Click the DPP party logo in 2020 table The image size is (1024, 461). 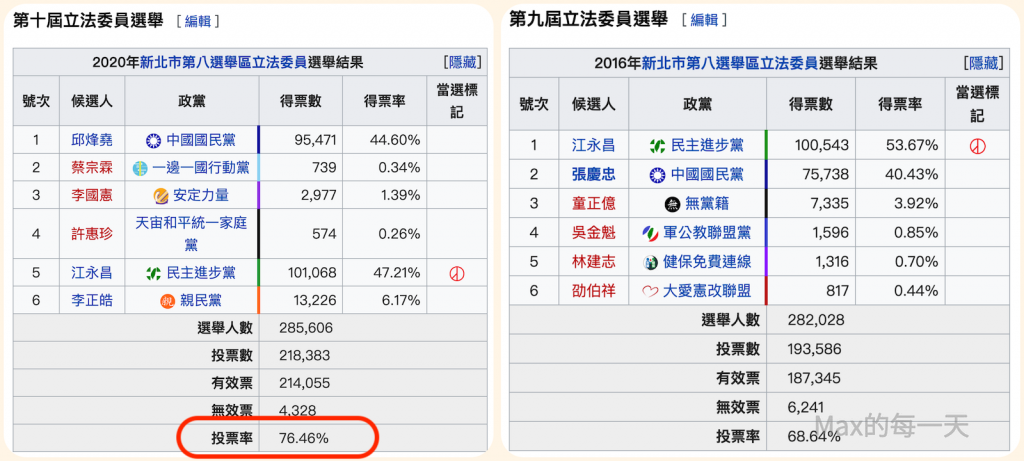[x=154, y=272]
